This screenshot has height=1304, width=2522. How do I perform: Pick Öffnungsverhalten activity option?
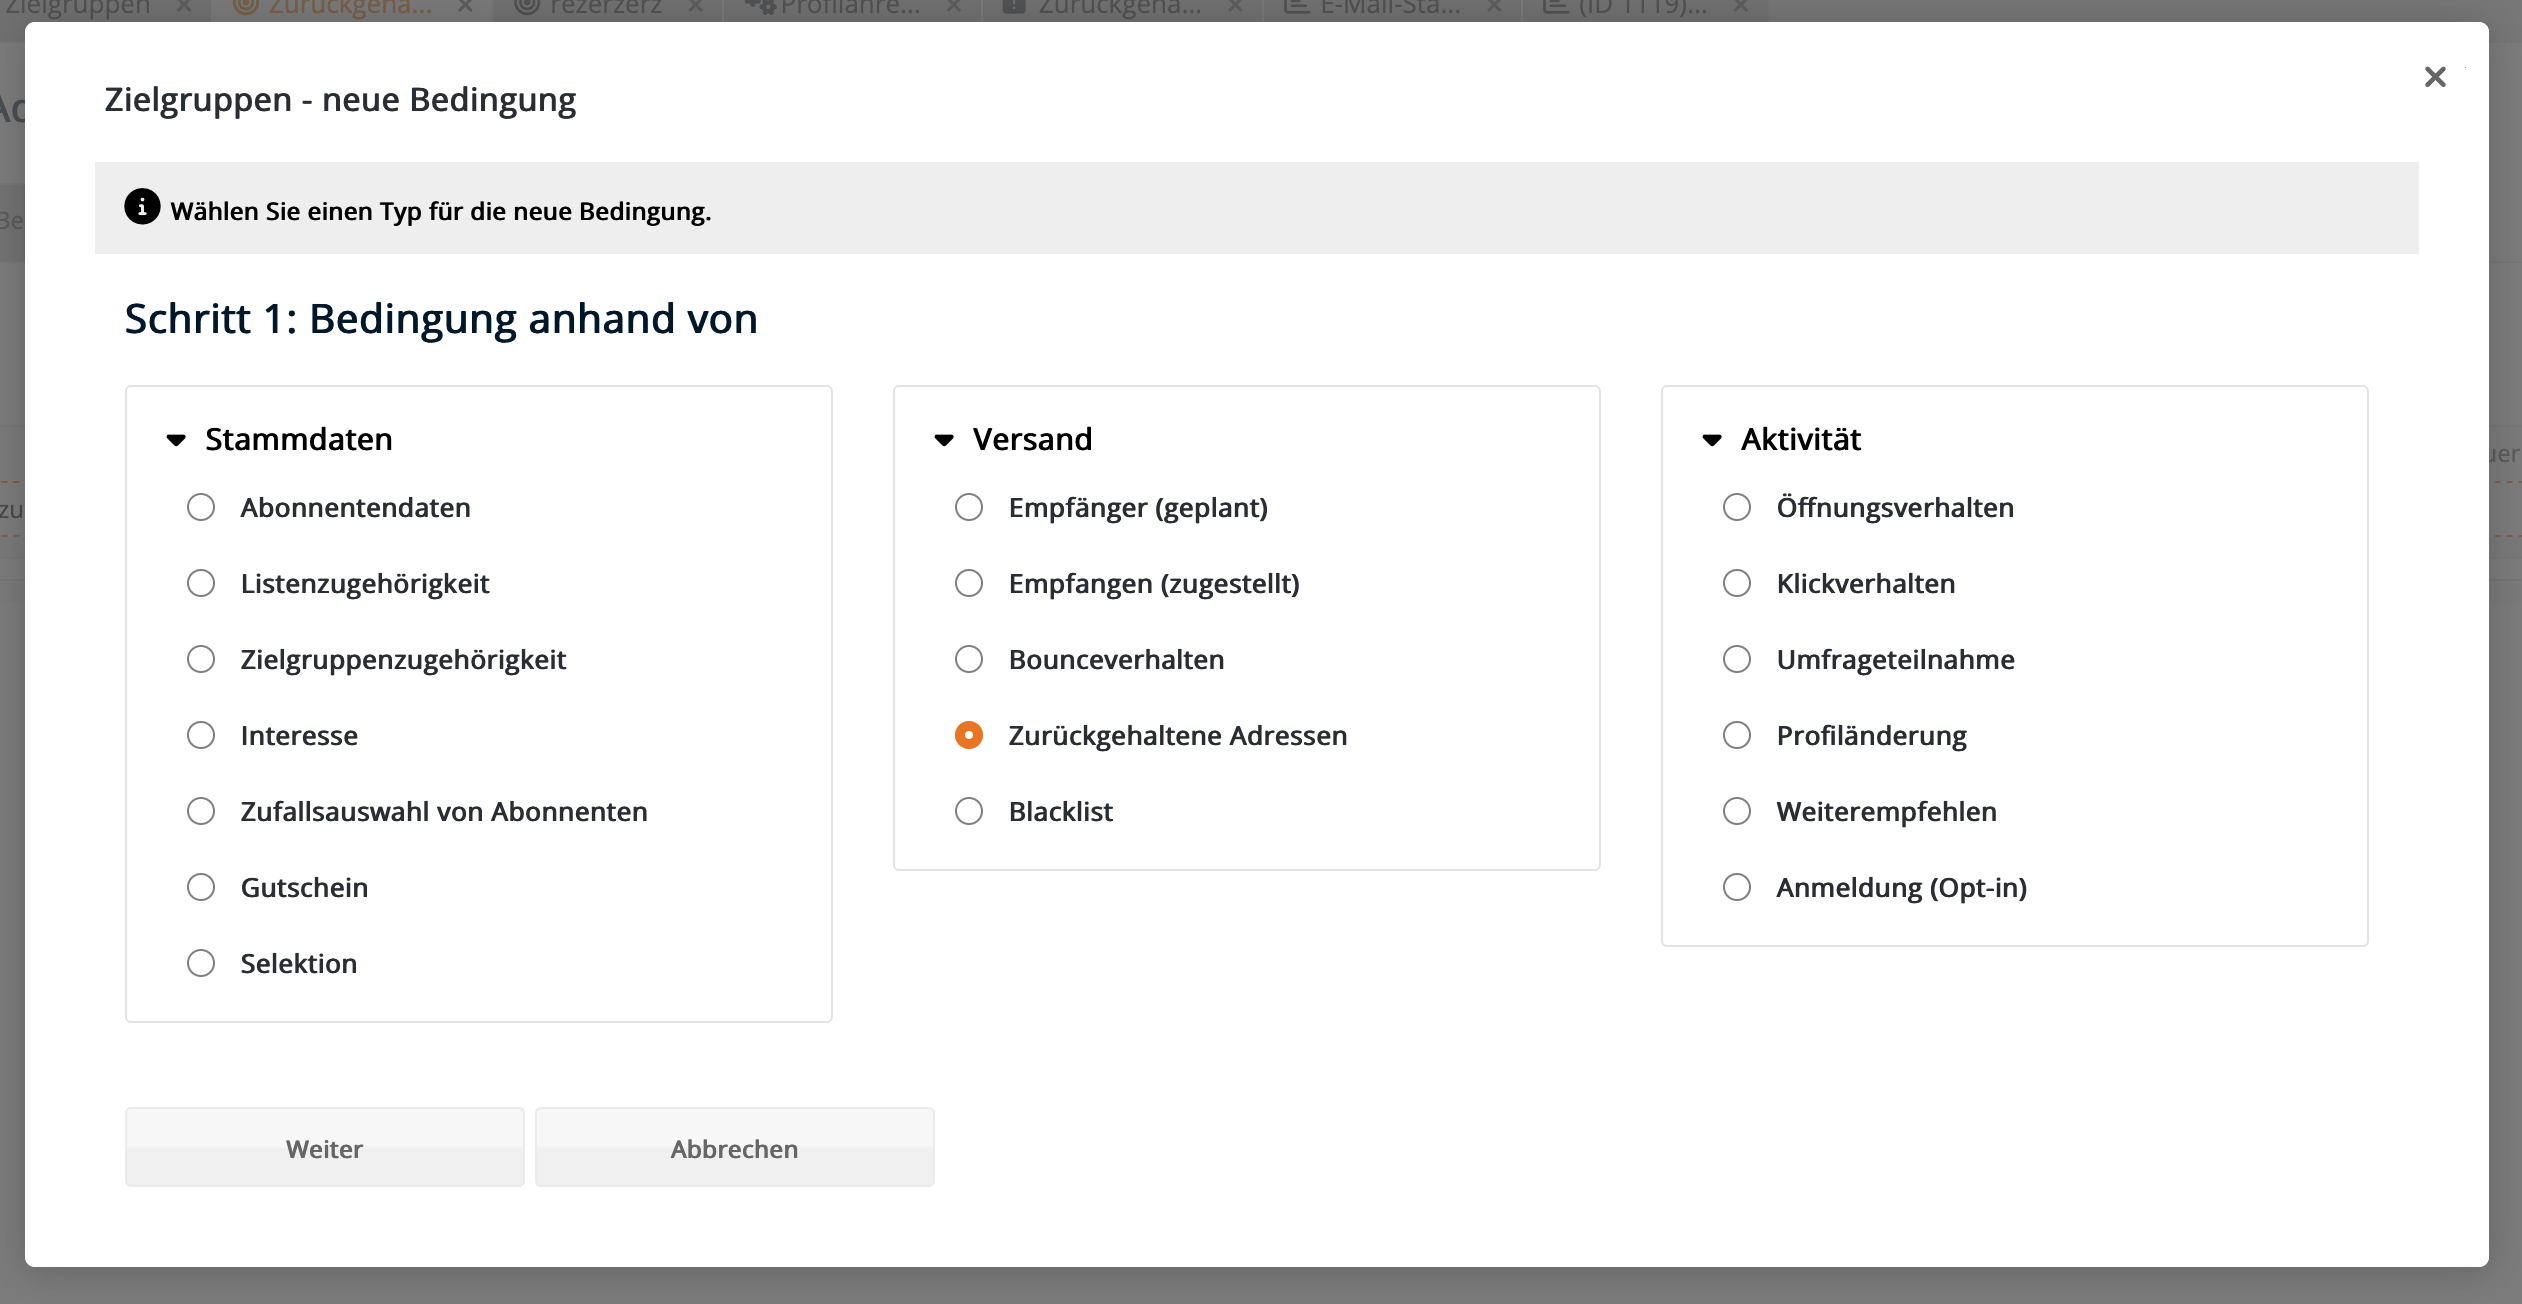(x=1737, y=507)
